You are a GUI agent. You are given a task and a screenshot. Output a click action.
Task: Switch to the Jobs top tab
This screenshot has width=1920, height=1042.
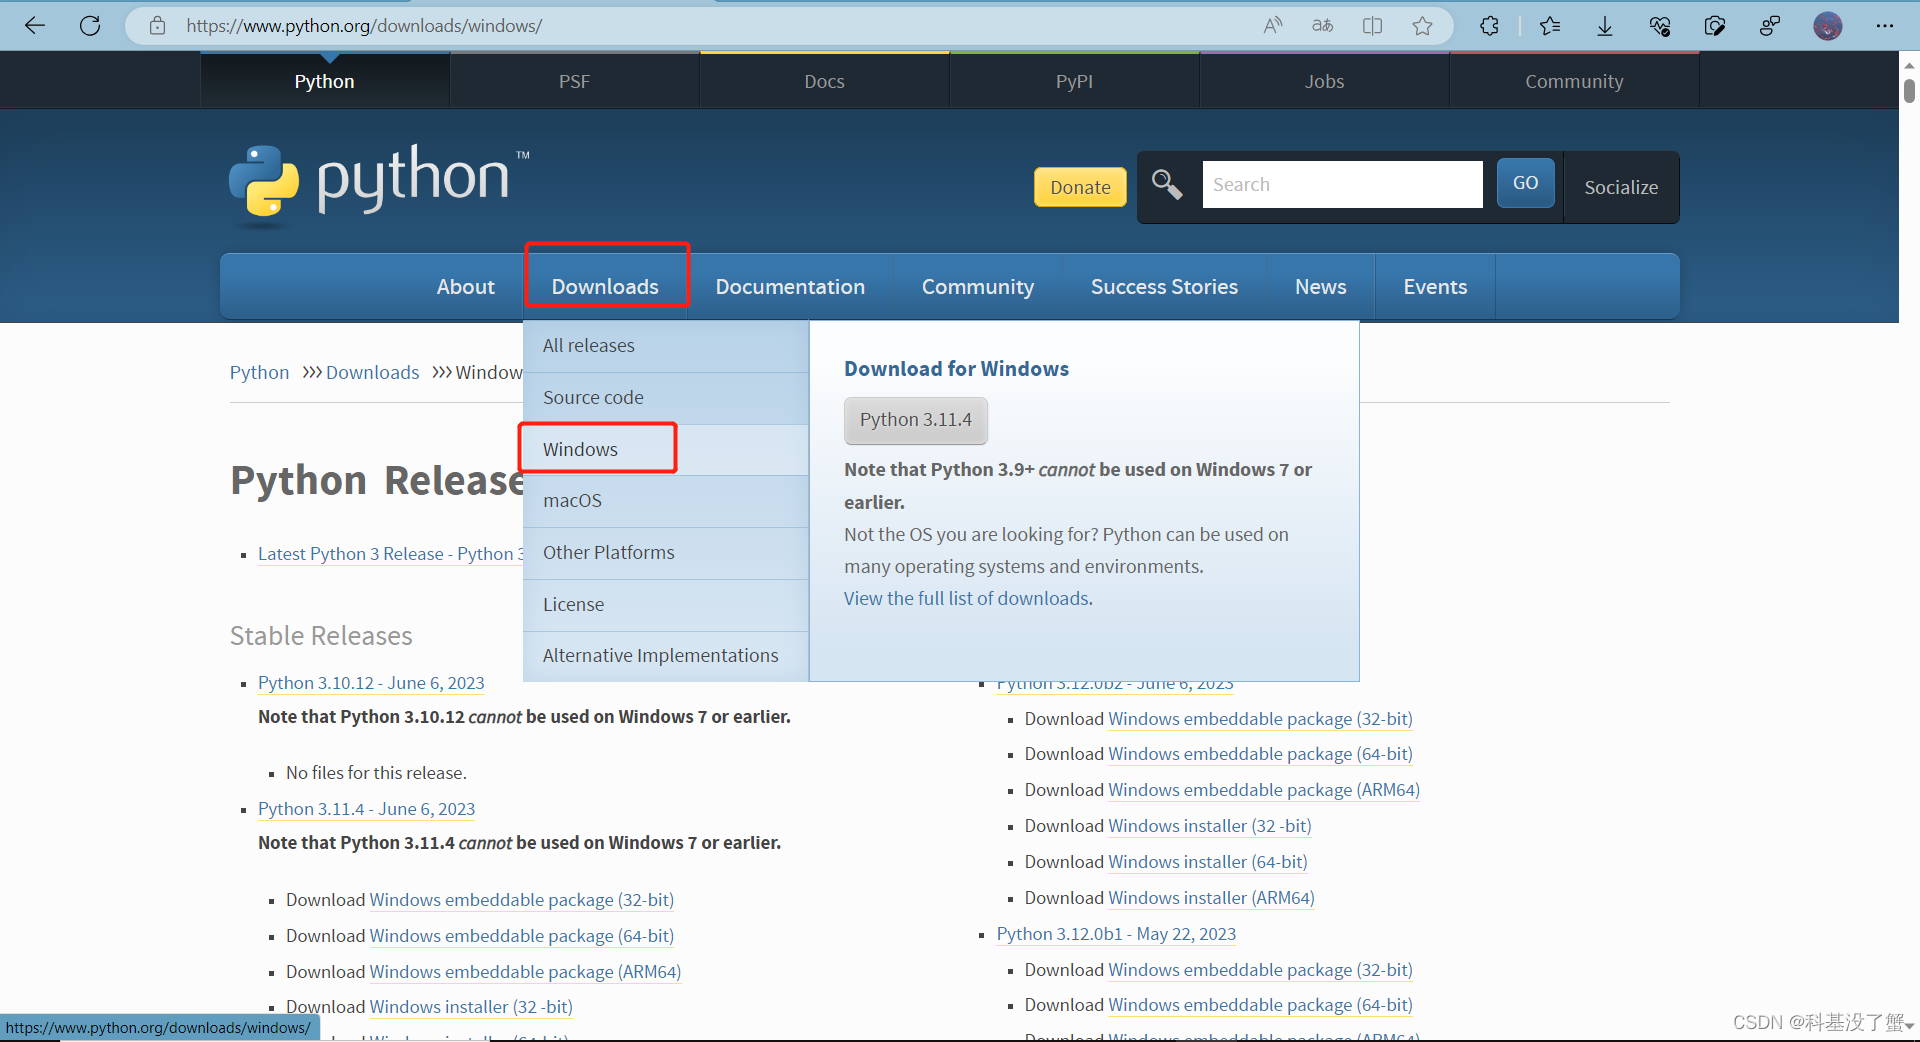[1324, 81]
